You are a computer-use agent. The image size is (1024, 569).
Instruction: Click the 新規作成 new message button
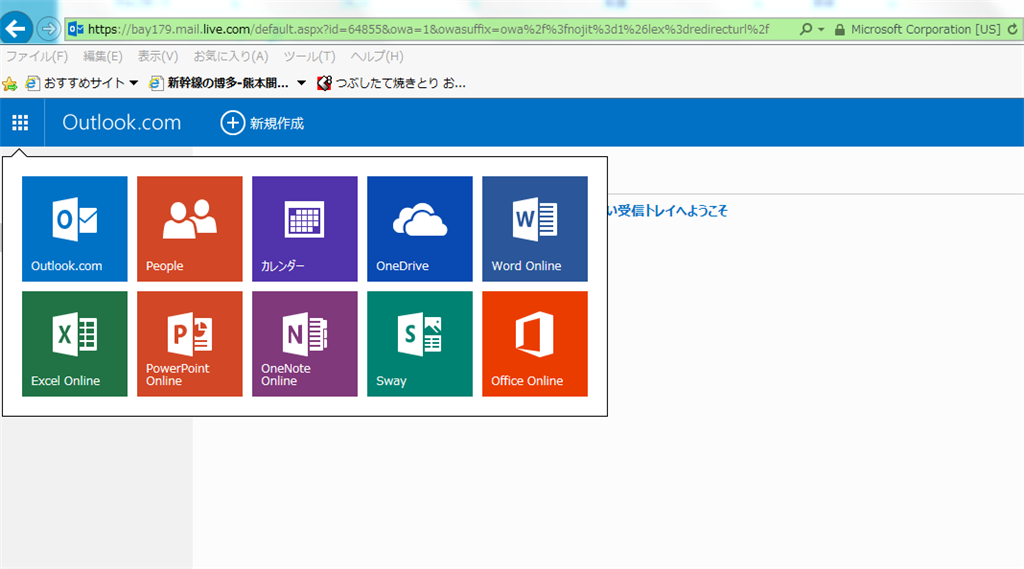(x=263, y=123)
